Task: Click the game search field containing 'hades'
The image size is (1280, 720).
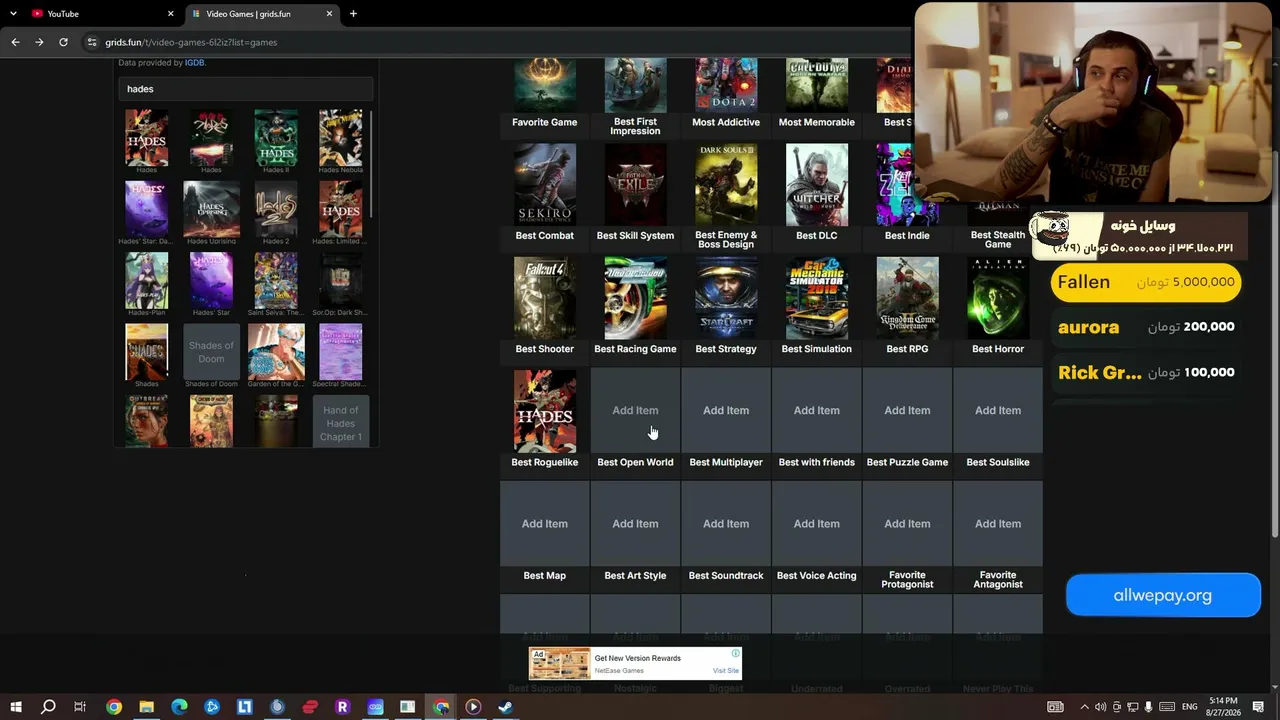Action: coord(246,89)
